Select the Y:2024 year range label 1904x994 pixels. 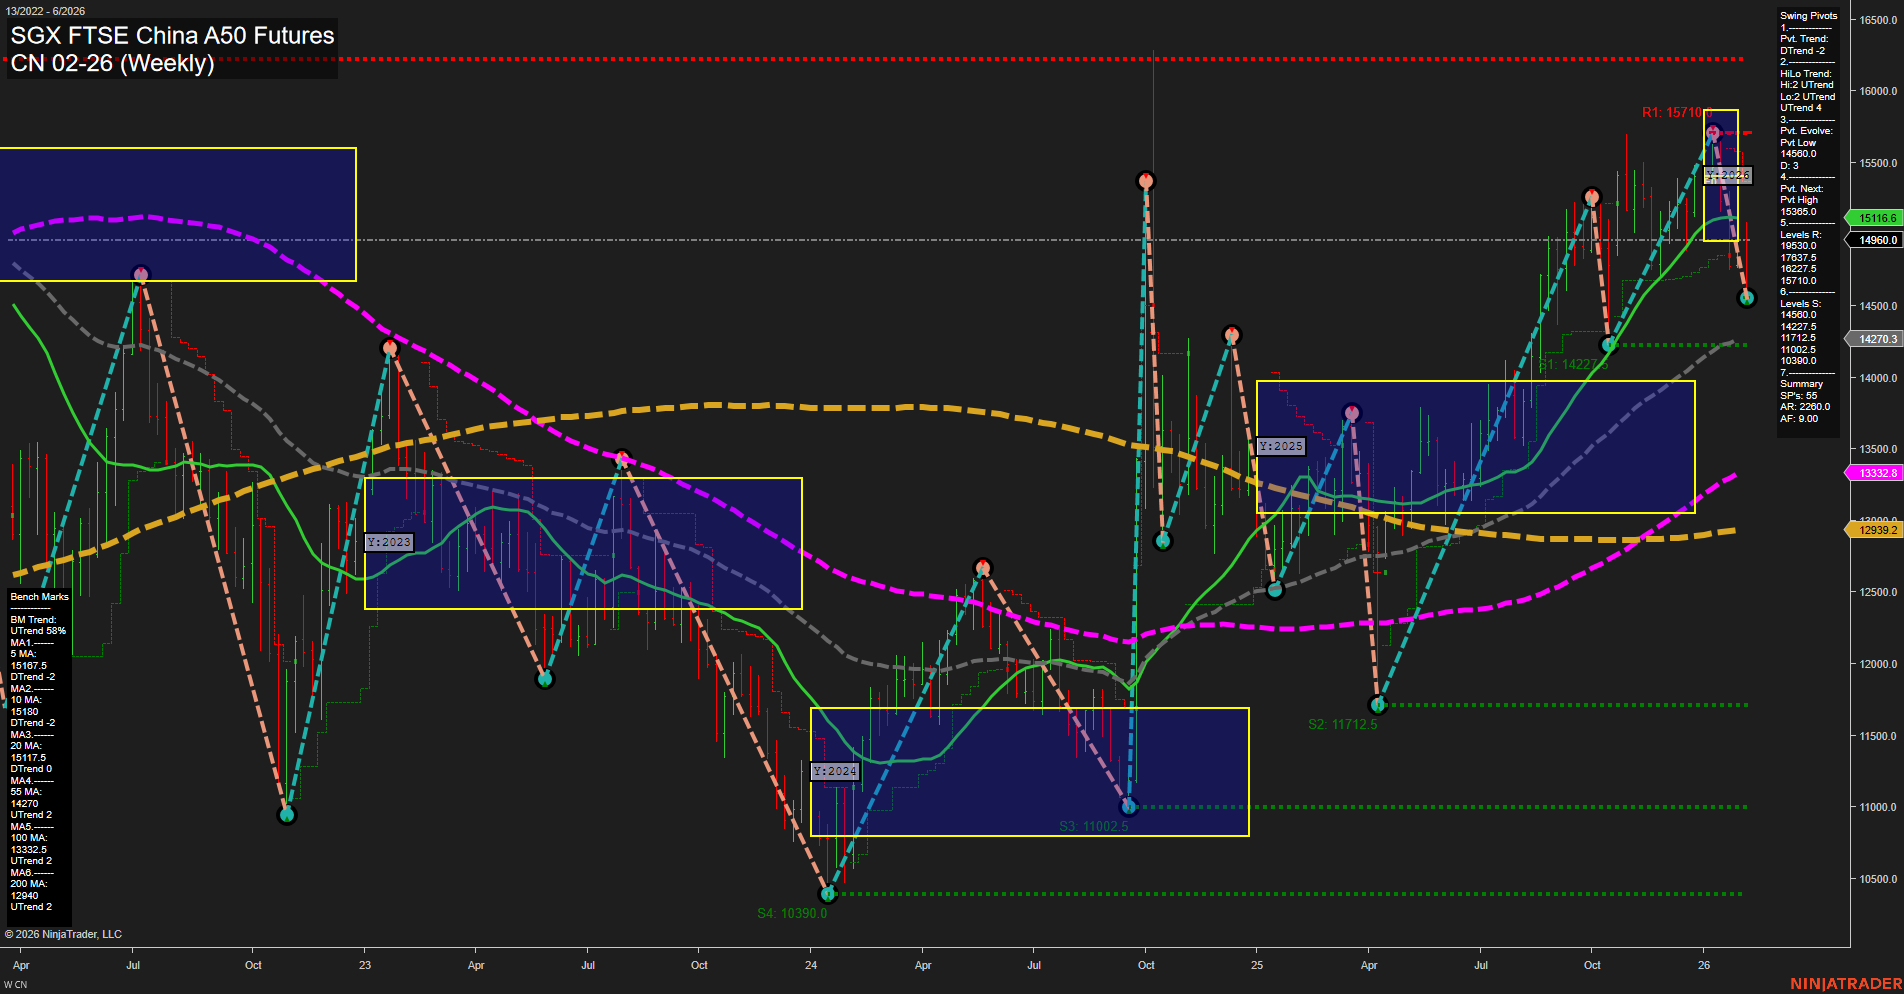click(836, 771)
